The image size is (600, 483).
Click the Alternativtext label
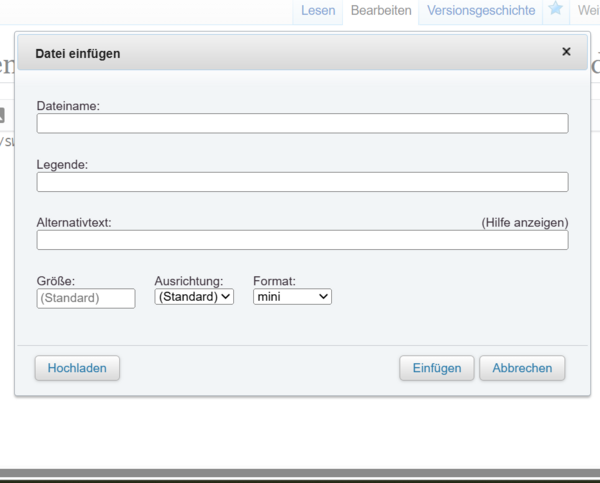point(74,222)
